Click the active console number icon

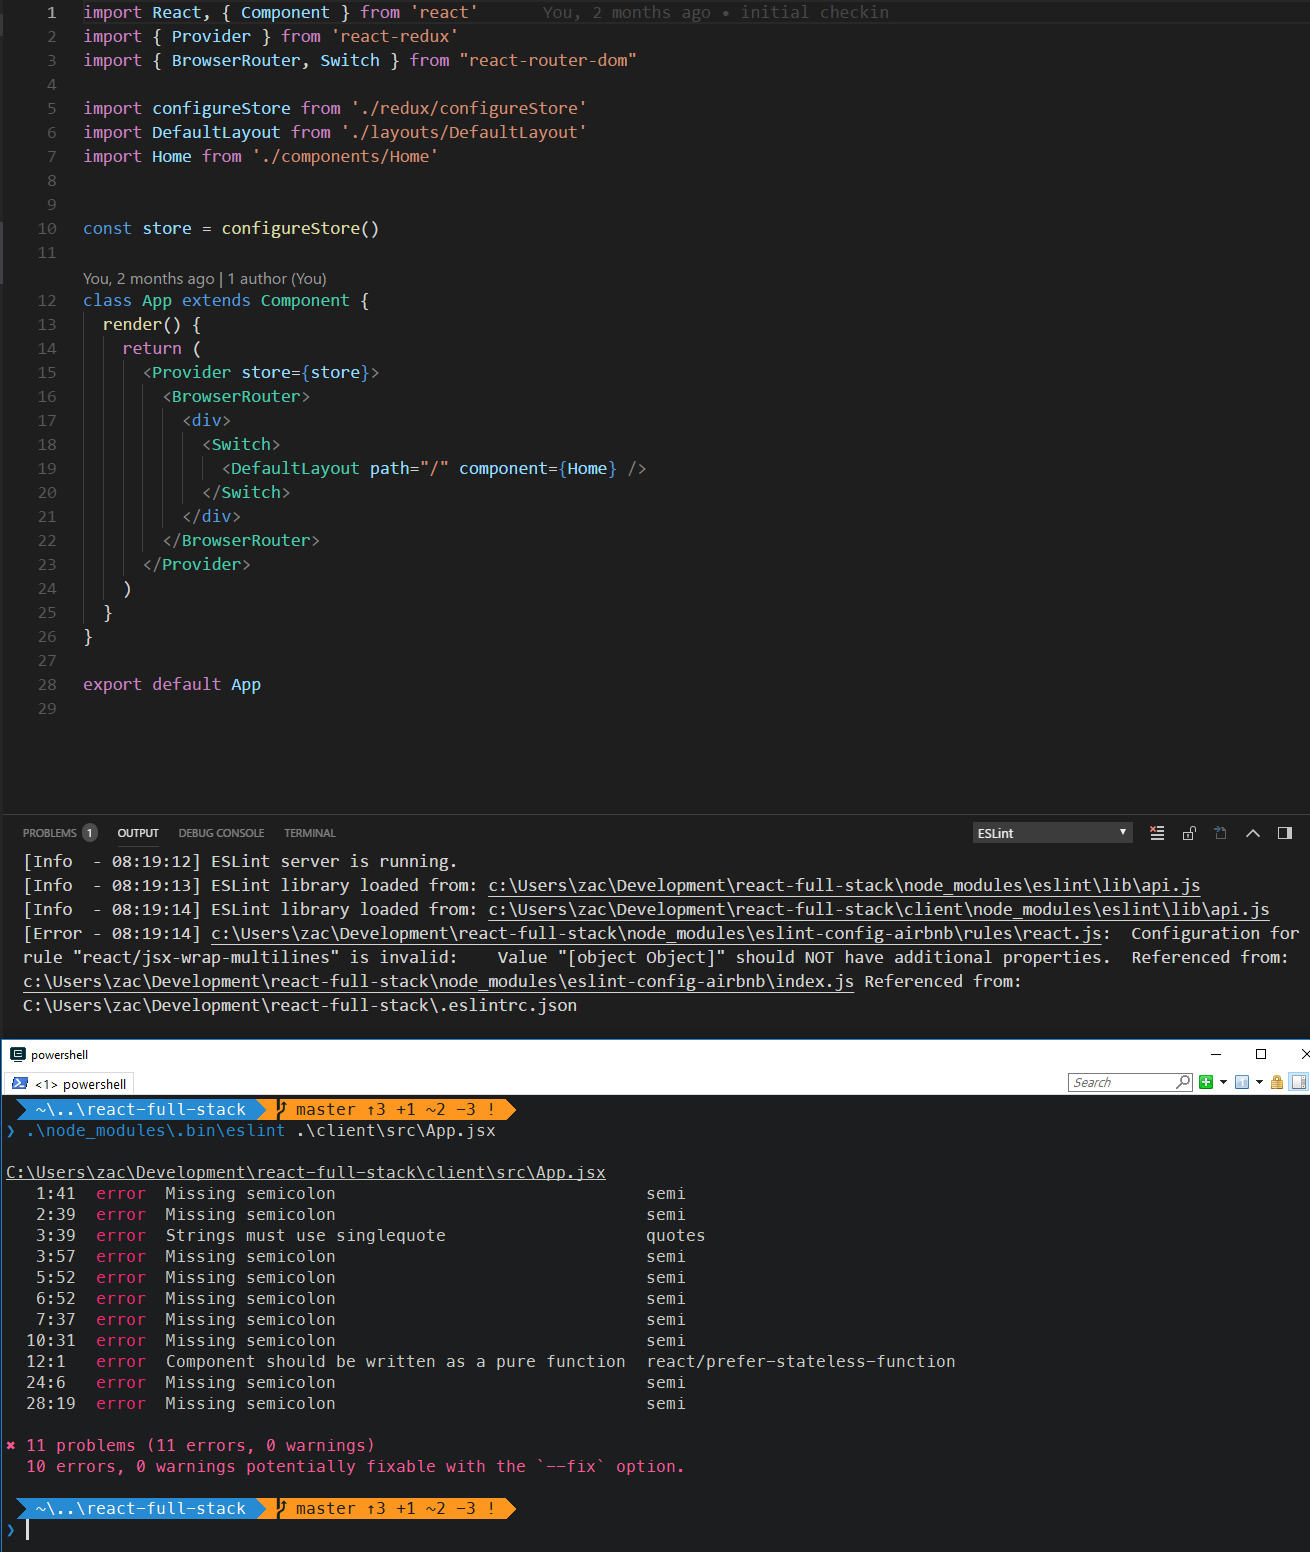(1242, 1082)
